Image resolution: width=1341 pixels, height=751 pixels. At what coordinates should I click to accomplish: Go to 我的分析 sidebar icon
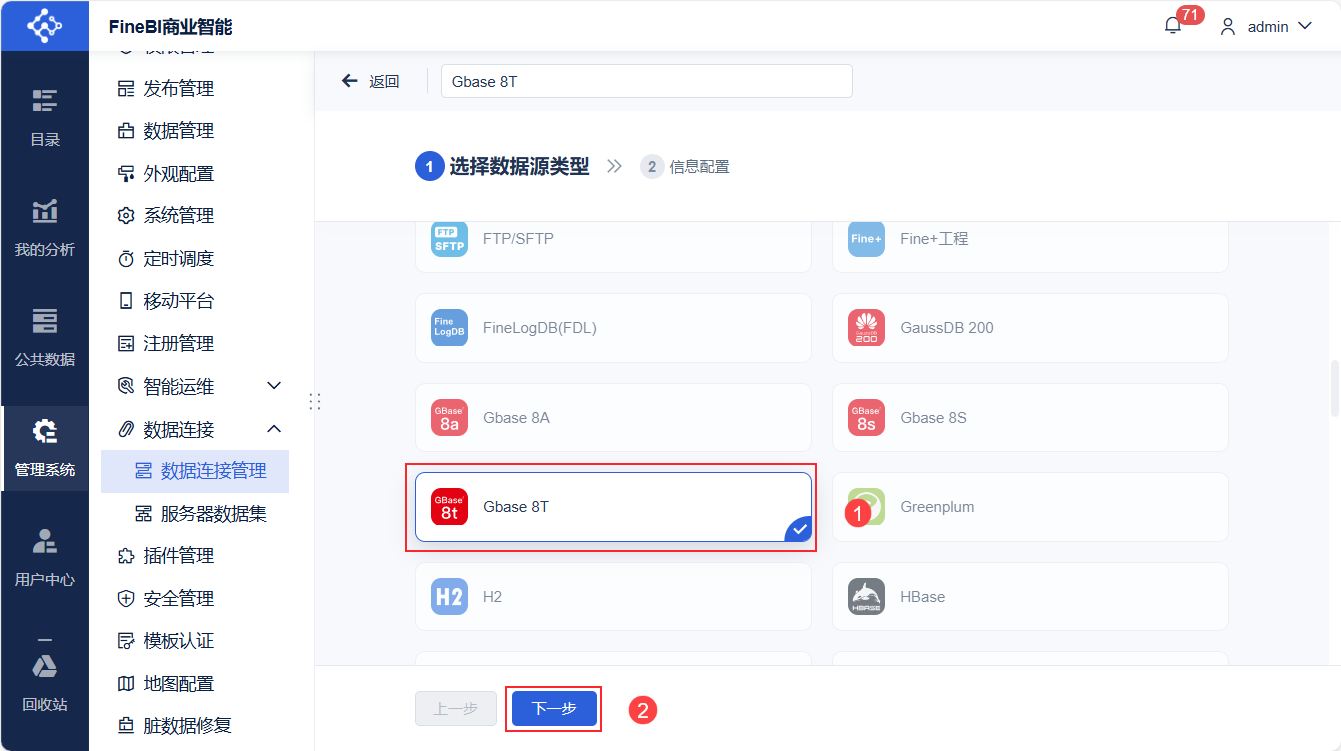tap(44, 228)
